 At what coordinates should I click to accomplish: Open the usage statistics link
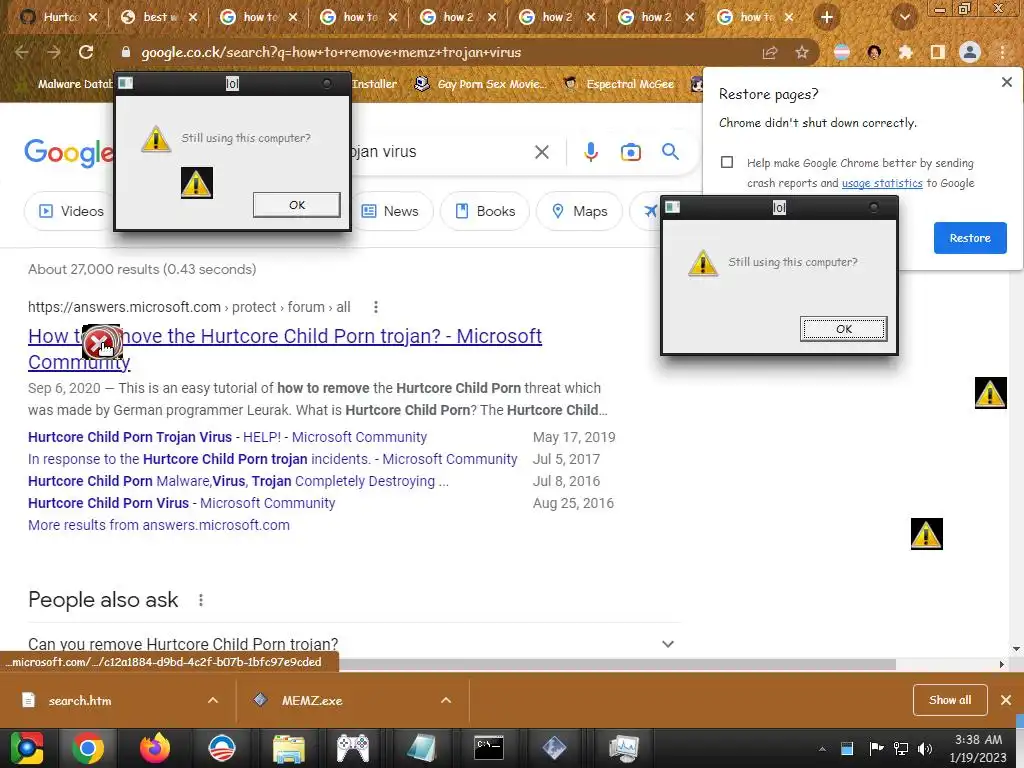(x=882, y=183)
